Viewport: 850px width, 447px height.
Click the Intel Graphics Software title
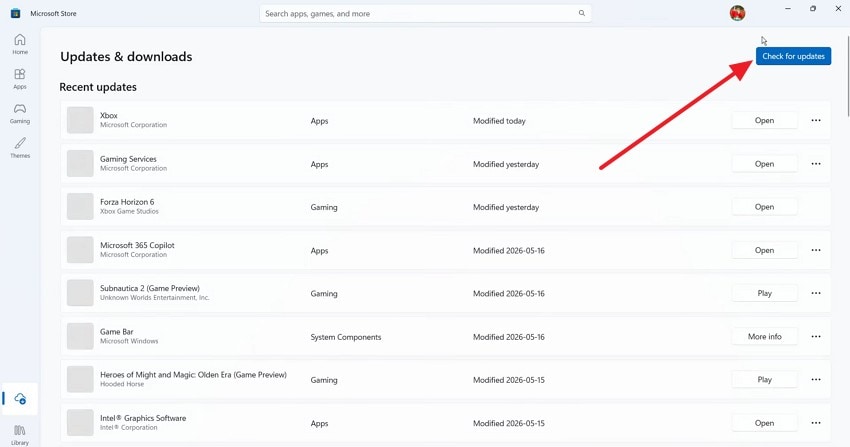click(x=143, y=418)
